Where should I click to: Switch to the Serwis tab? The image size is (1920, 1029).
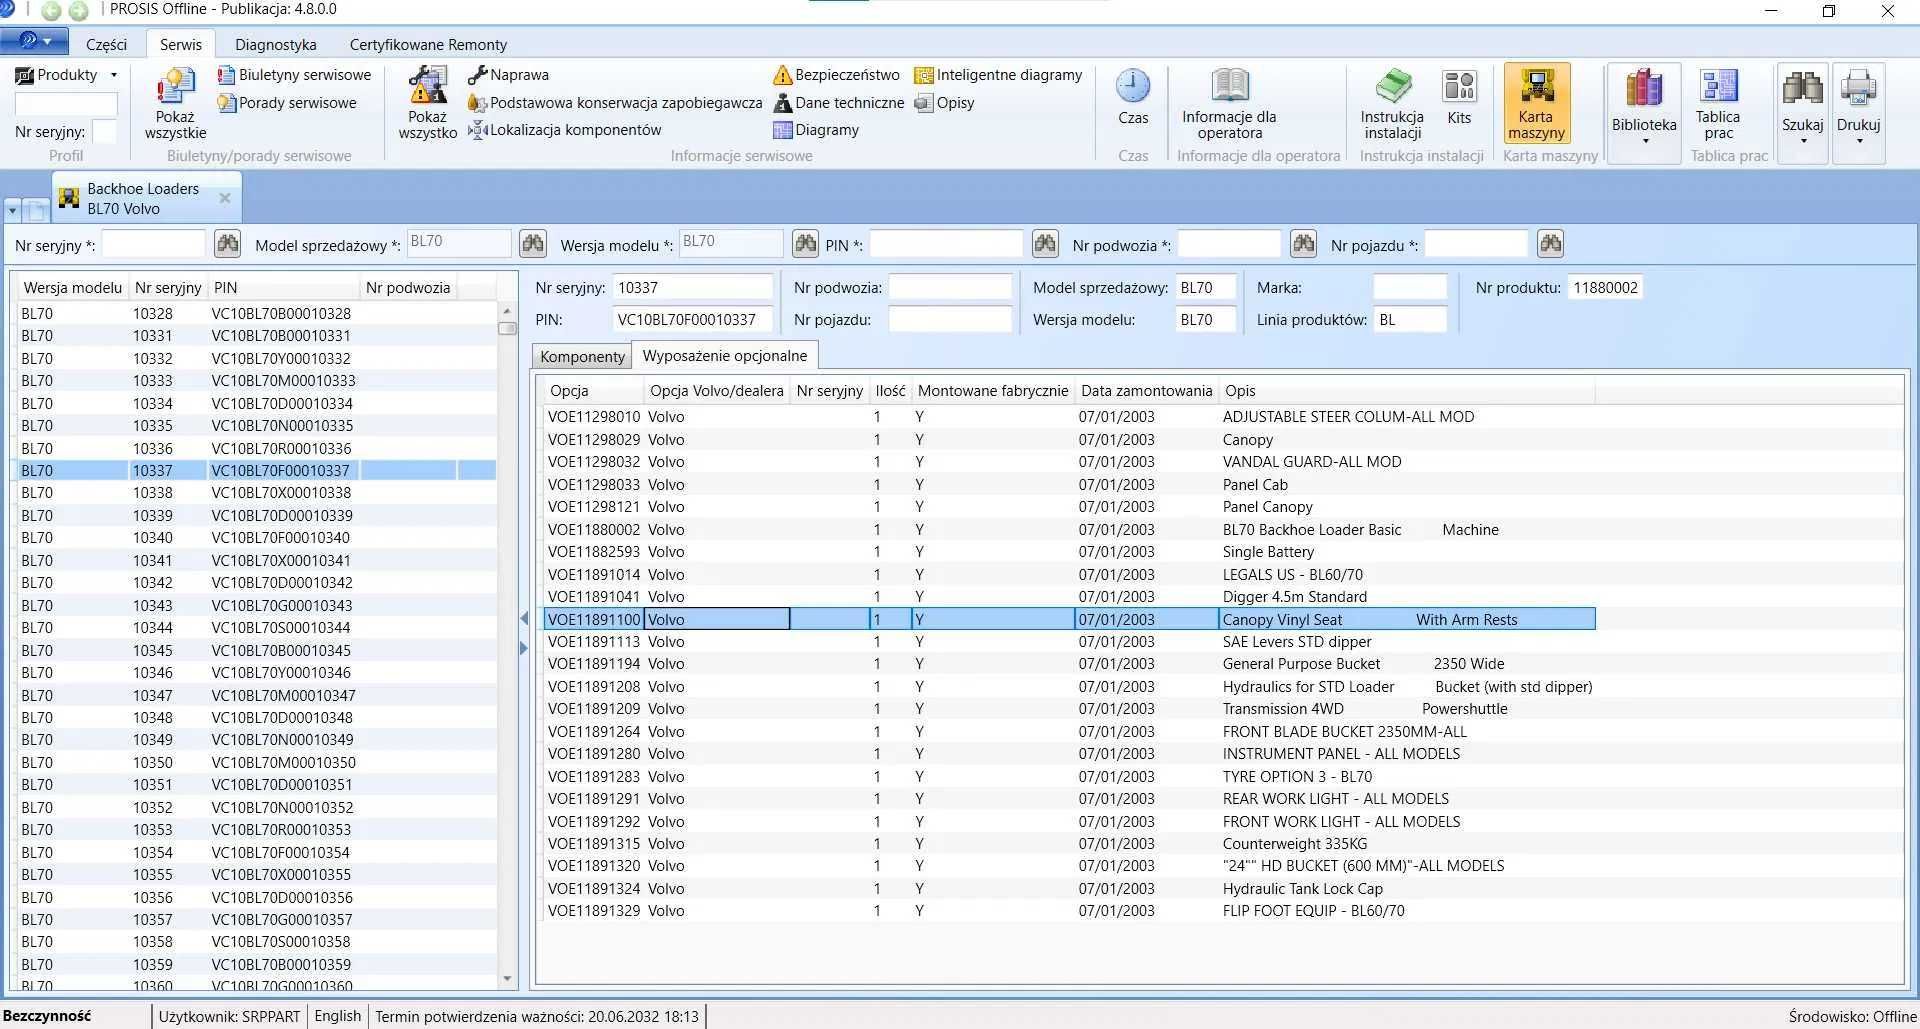pos(181,44)
